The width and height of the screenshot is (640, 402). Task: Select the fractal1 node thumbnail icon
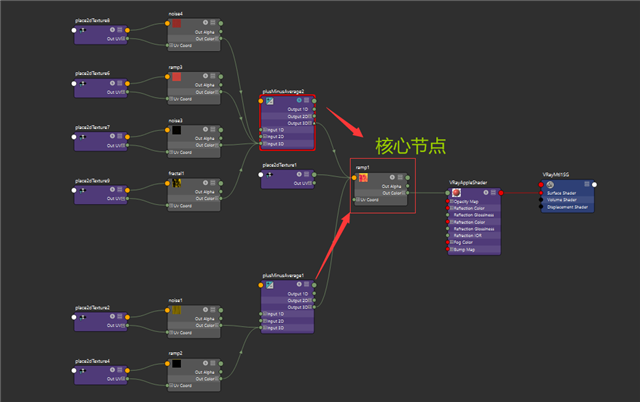177,184
